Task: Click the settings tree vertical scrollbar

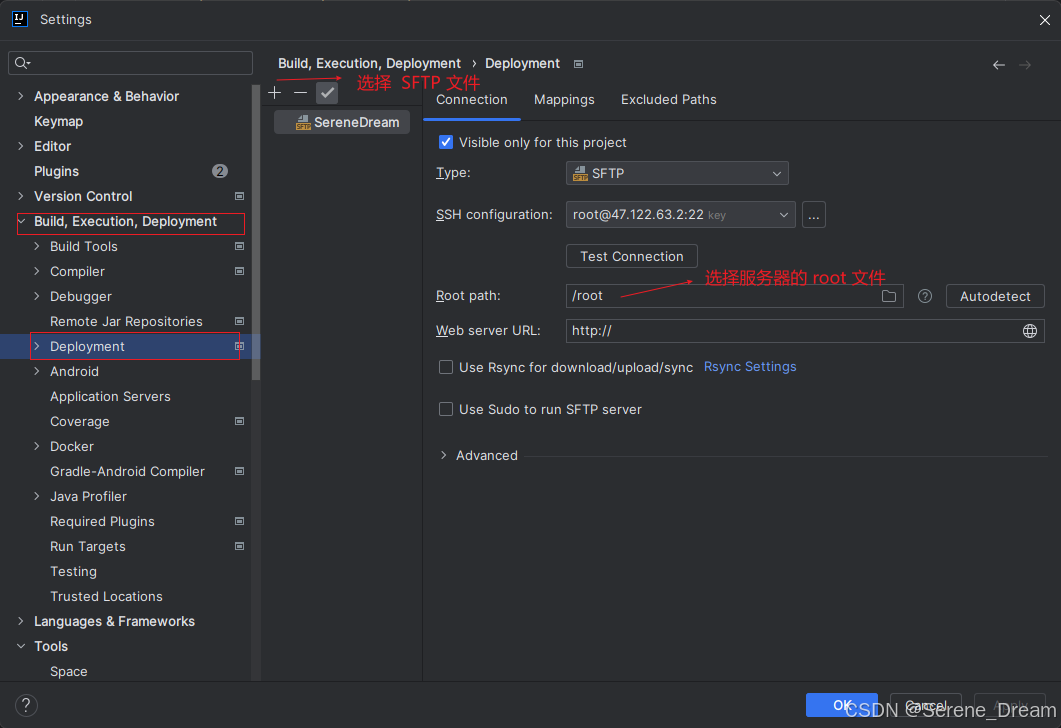Action: [x=255, y=232]
